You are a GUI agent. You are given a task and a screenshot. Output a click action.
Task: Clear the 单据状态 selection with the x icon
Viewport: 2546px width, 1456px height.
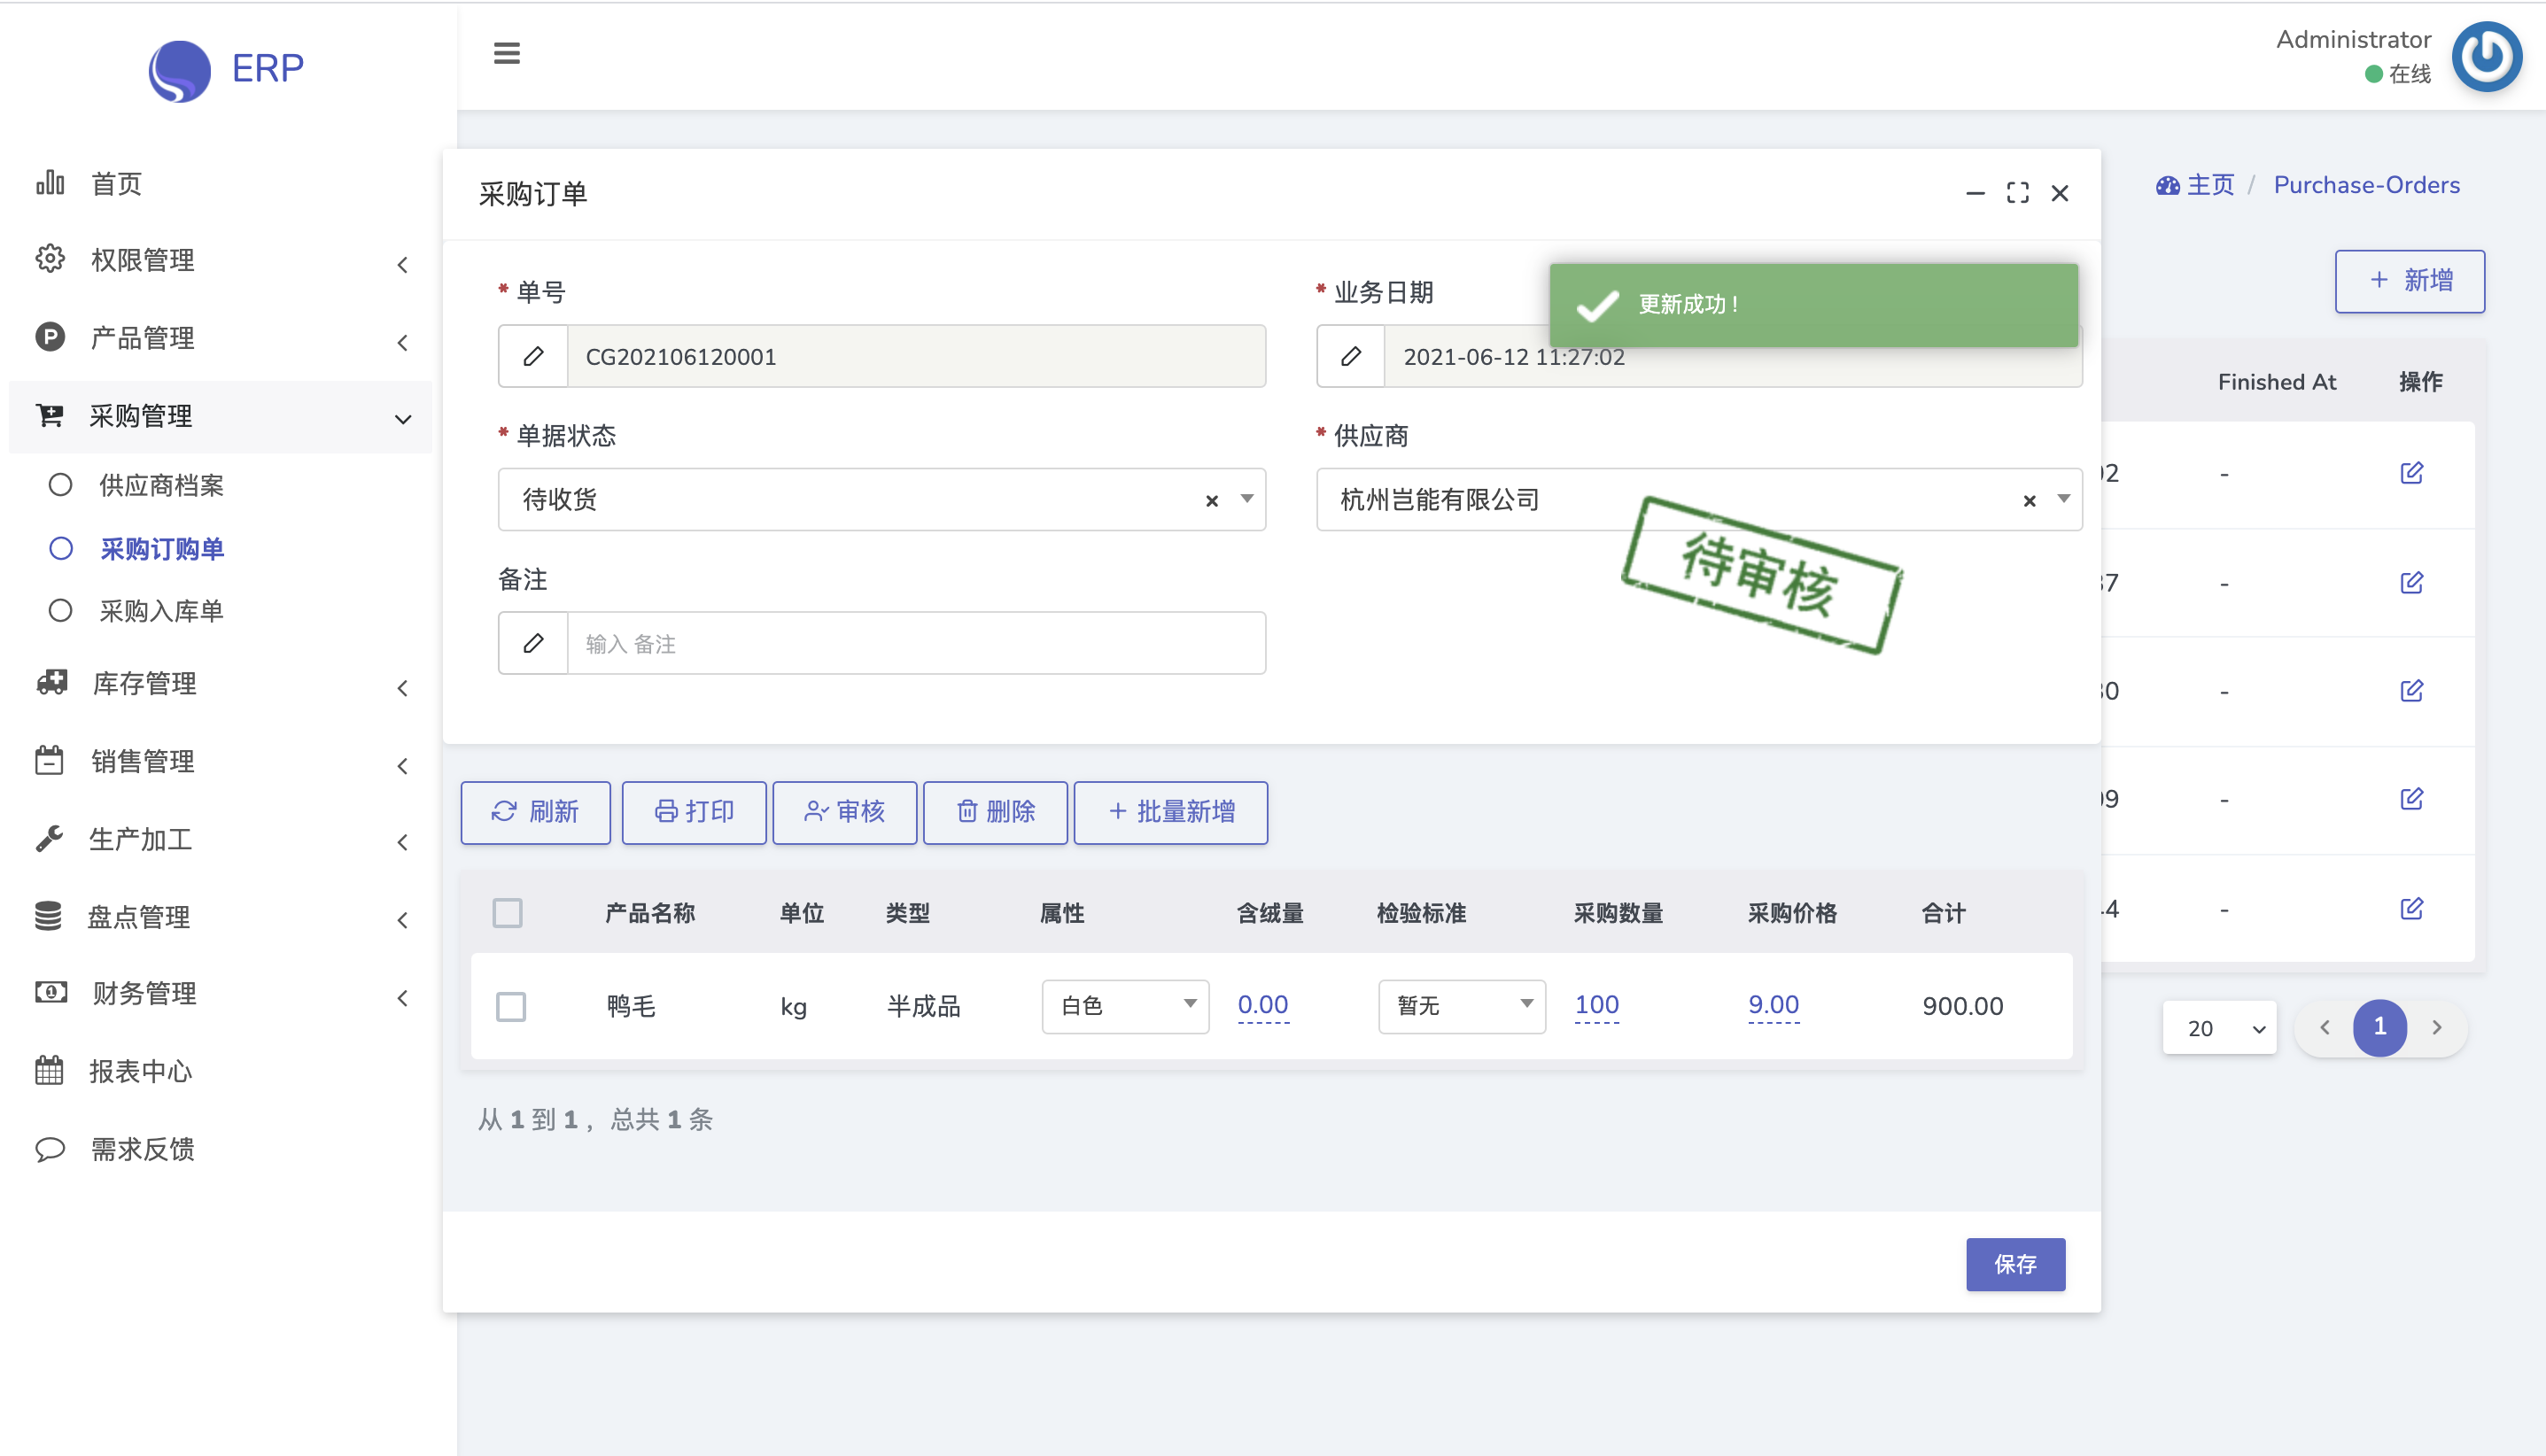1211,500
